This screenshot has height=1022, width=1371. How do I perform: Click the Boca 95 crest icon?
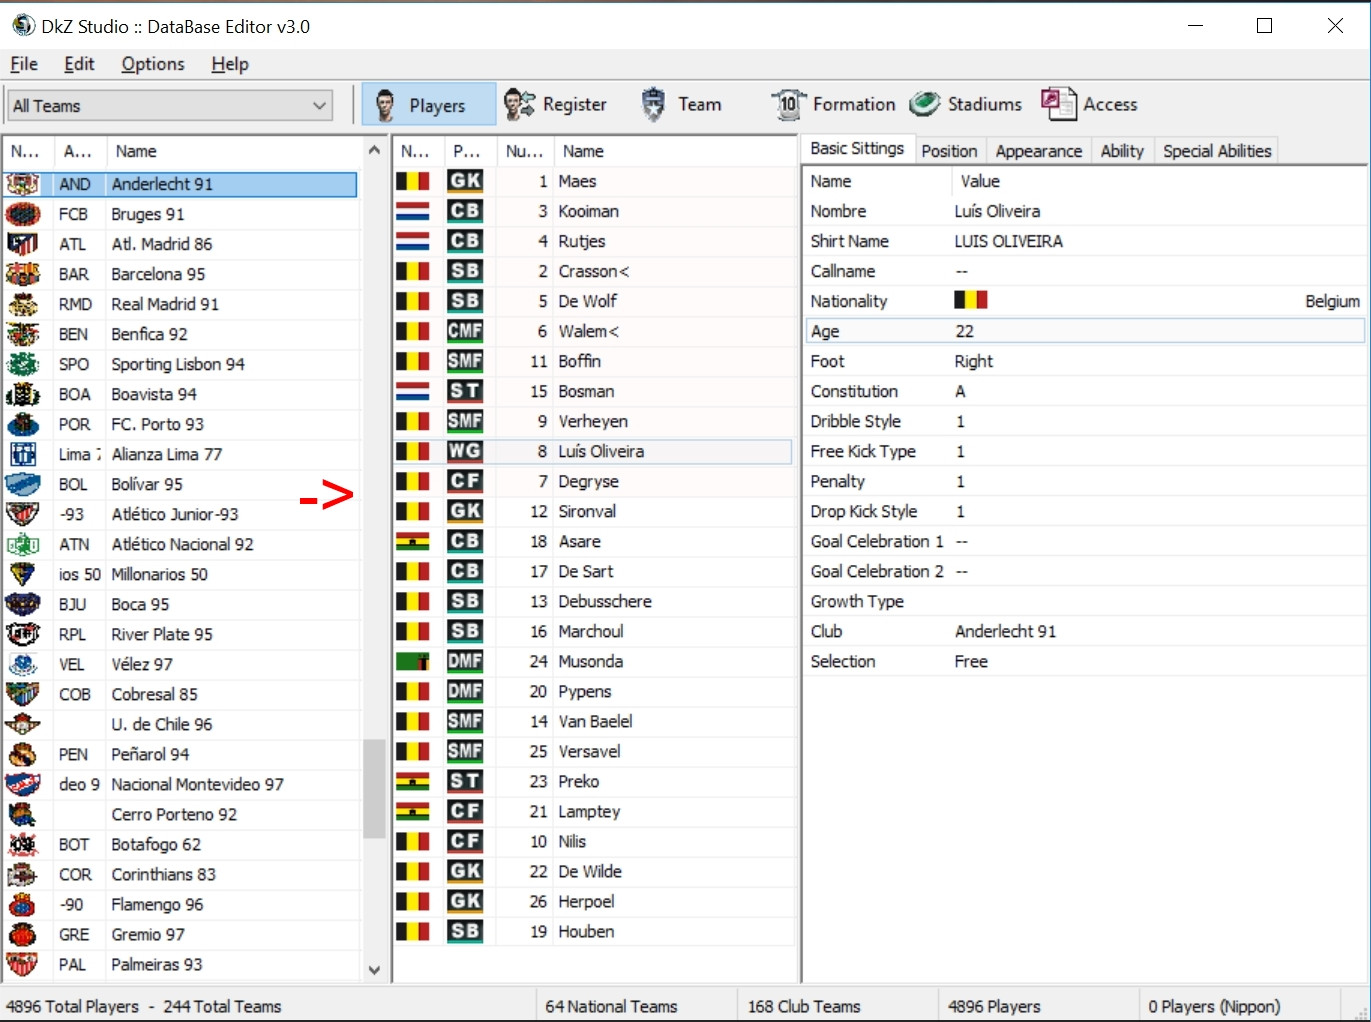(23, 604)
